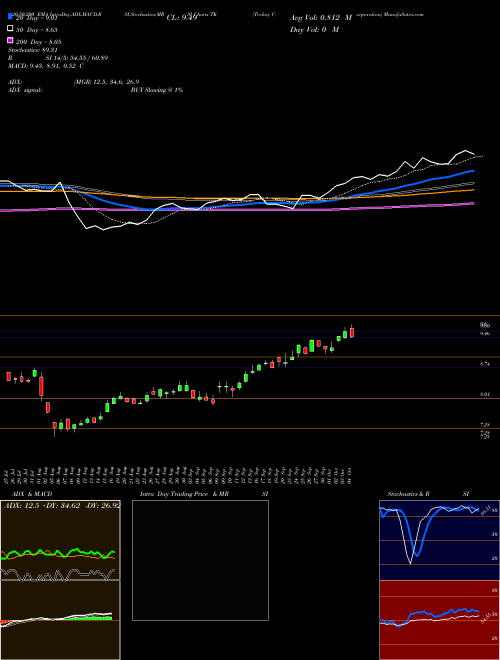Click the 8.01 price axis label

click(485, 394)
